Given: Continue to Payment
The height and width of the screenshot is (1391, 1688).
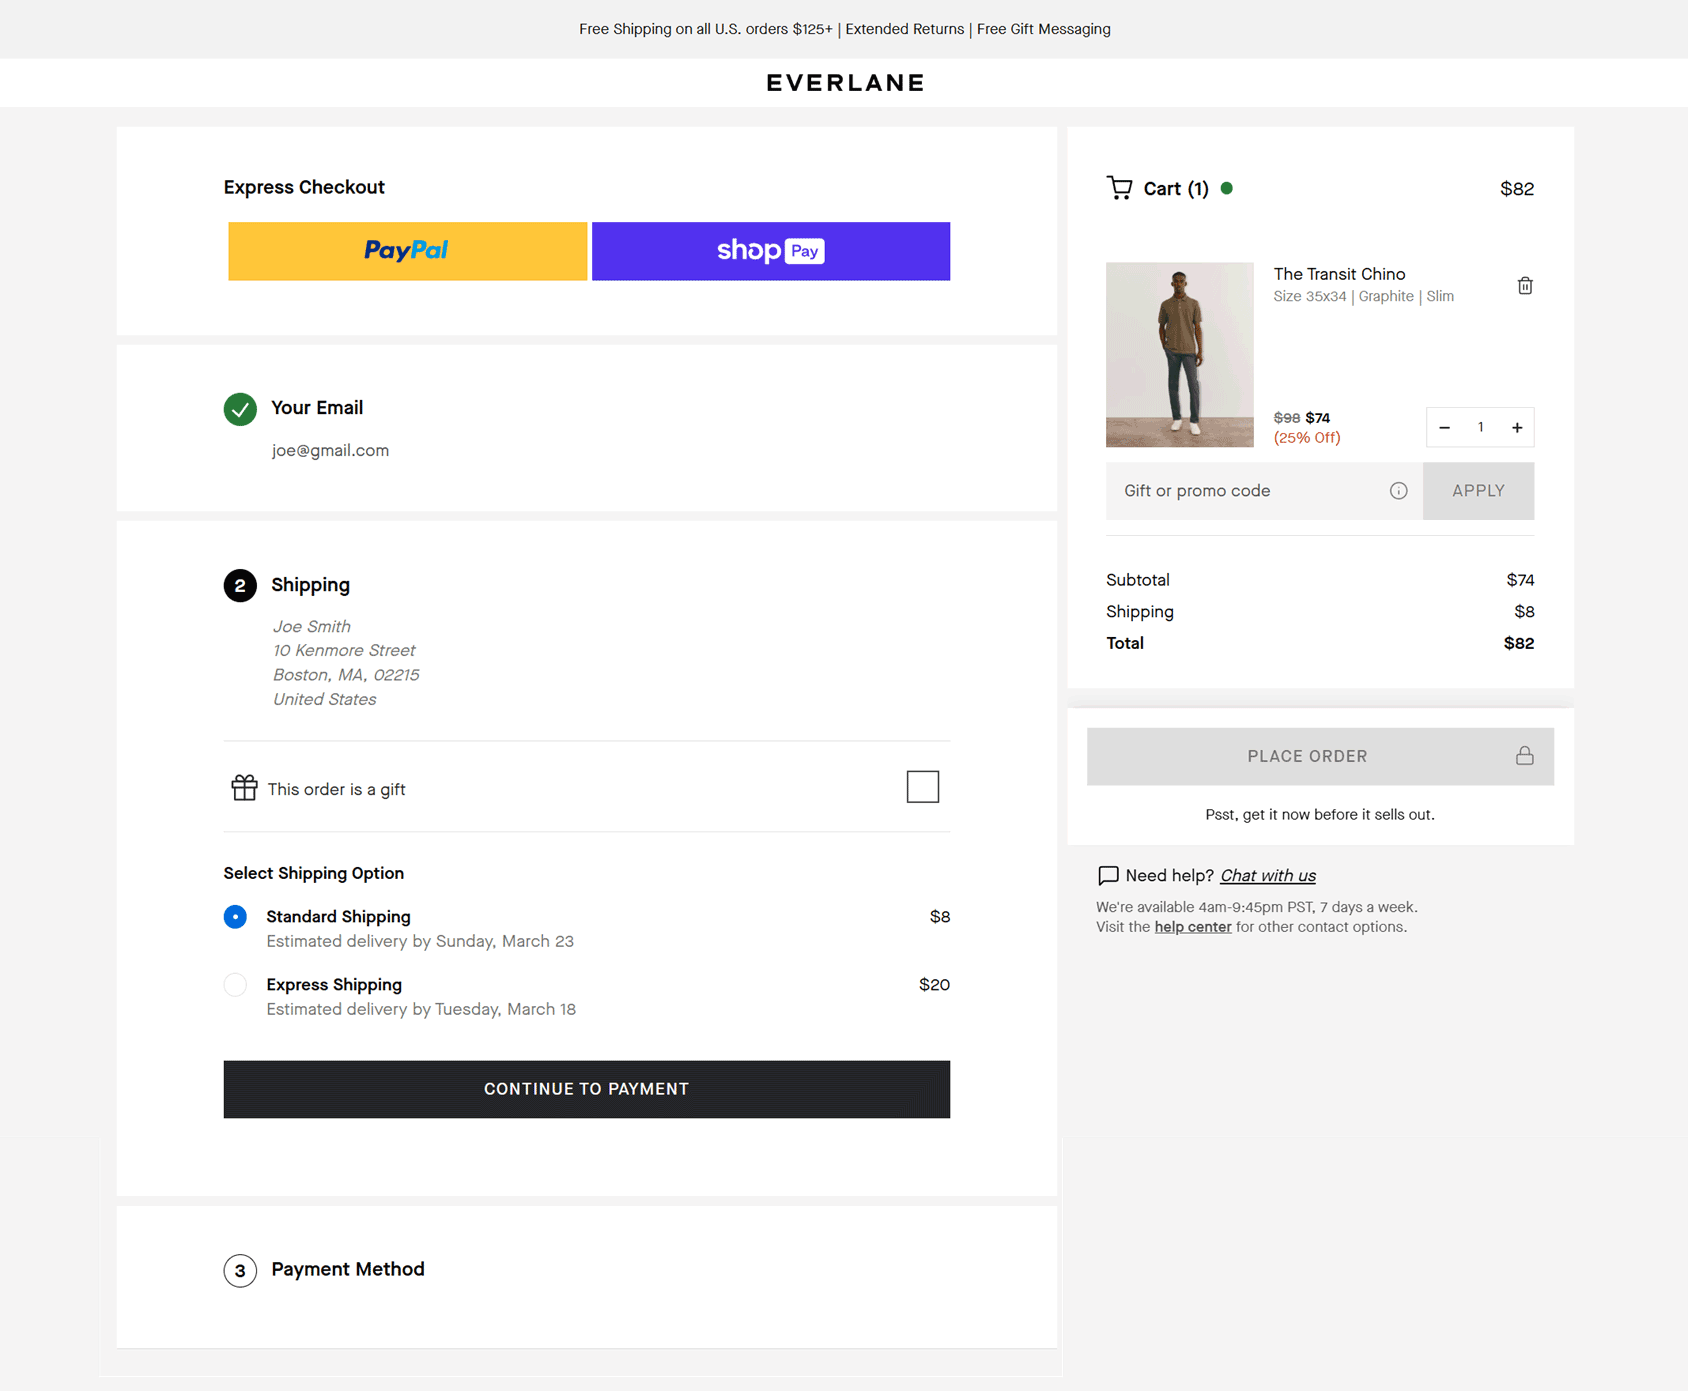Looking at the screenshot, I should (587, 1089).
